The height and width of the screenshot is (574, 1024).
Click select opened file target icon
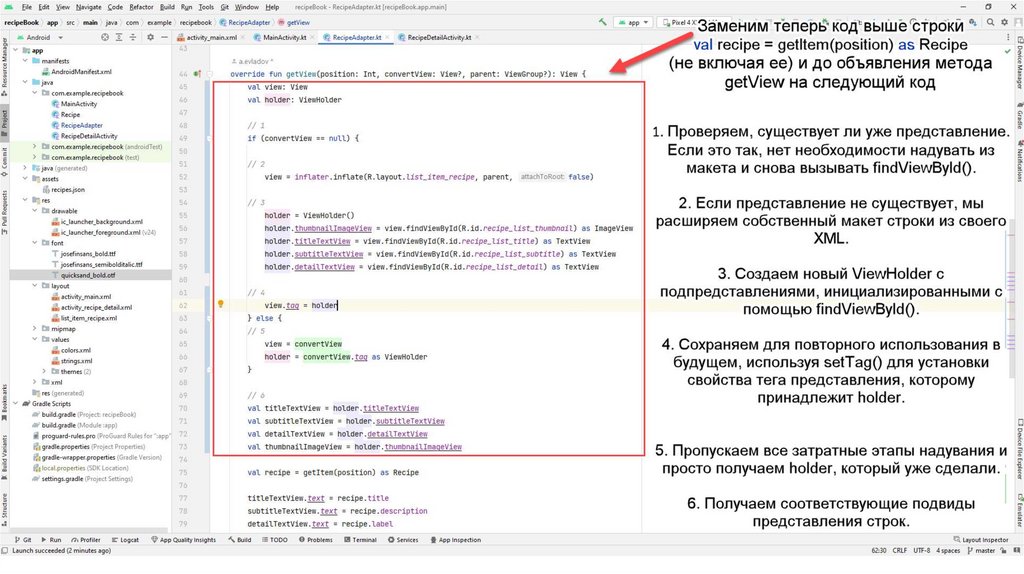click(x=105, y=38)
